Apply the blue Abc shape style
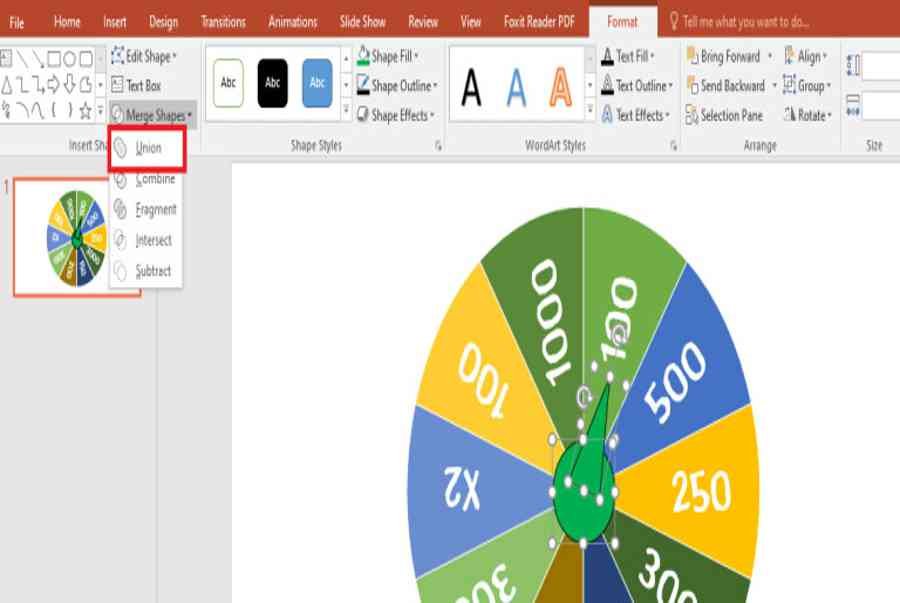Screen dimensions: 900x603 [317, 83]
